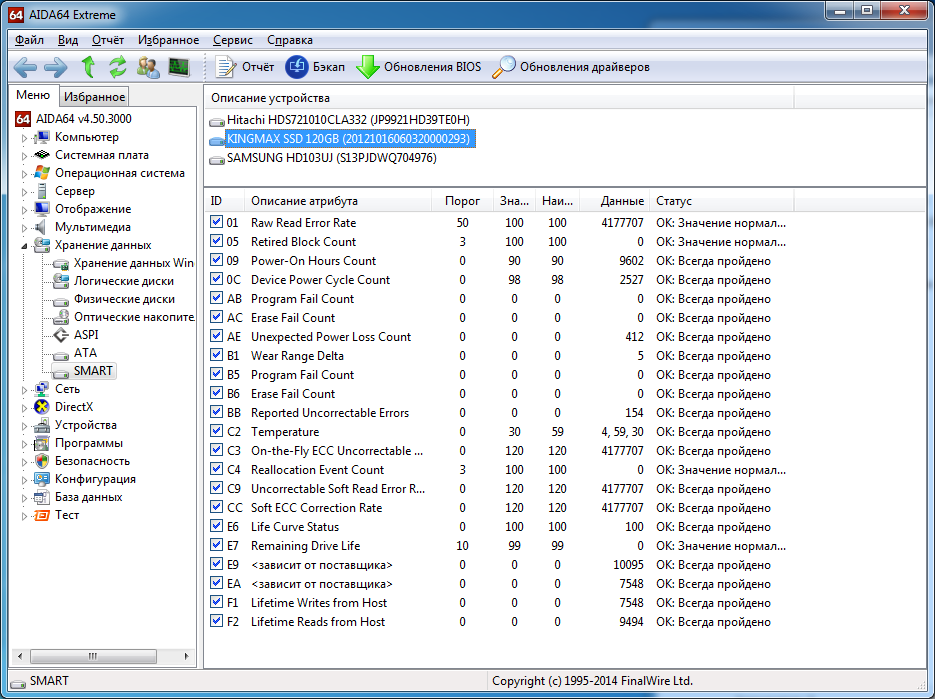
Task: Click the tree panel horizontal scrollbar thumb
Action: [93, 656]
